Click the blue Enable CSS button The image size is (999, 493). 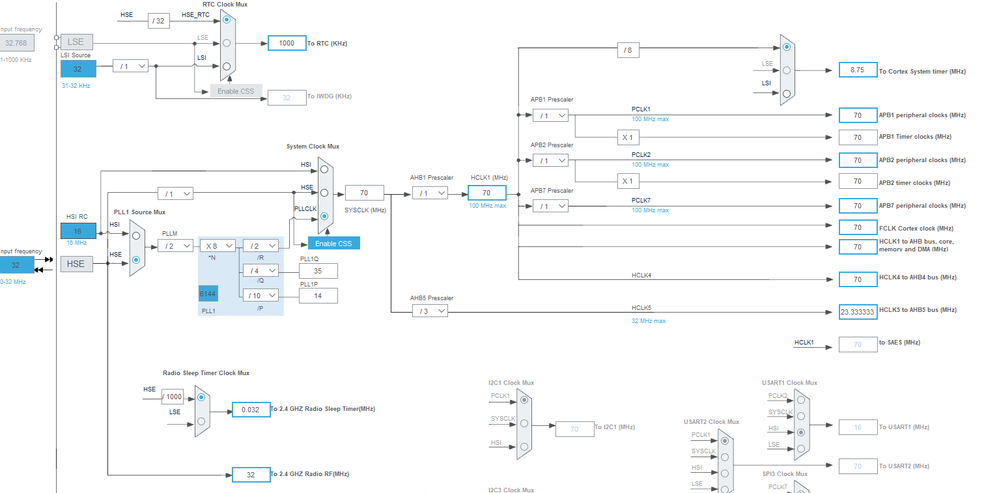pos(334,243)
